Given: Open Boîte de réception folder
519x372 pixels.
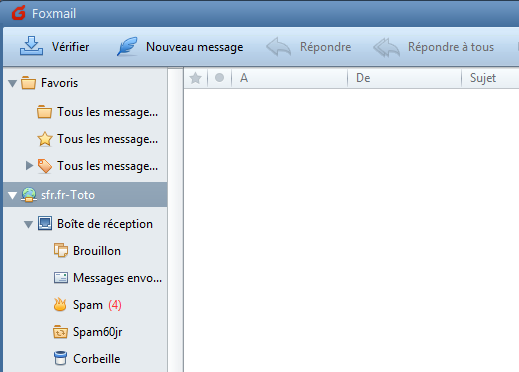Looking at the screenshot, I should pos(105,224).
